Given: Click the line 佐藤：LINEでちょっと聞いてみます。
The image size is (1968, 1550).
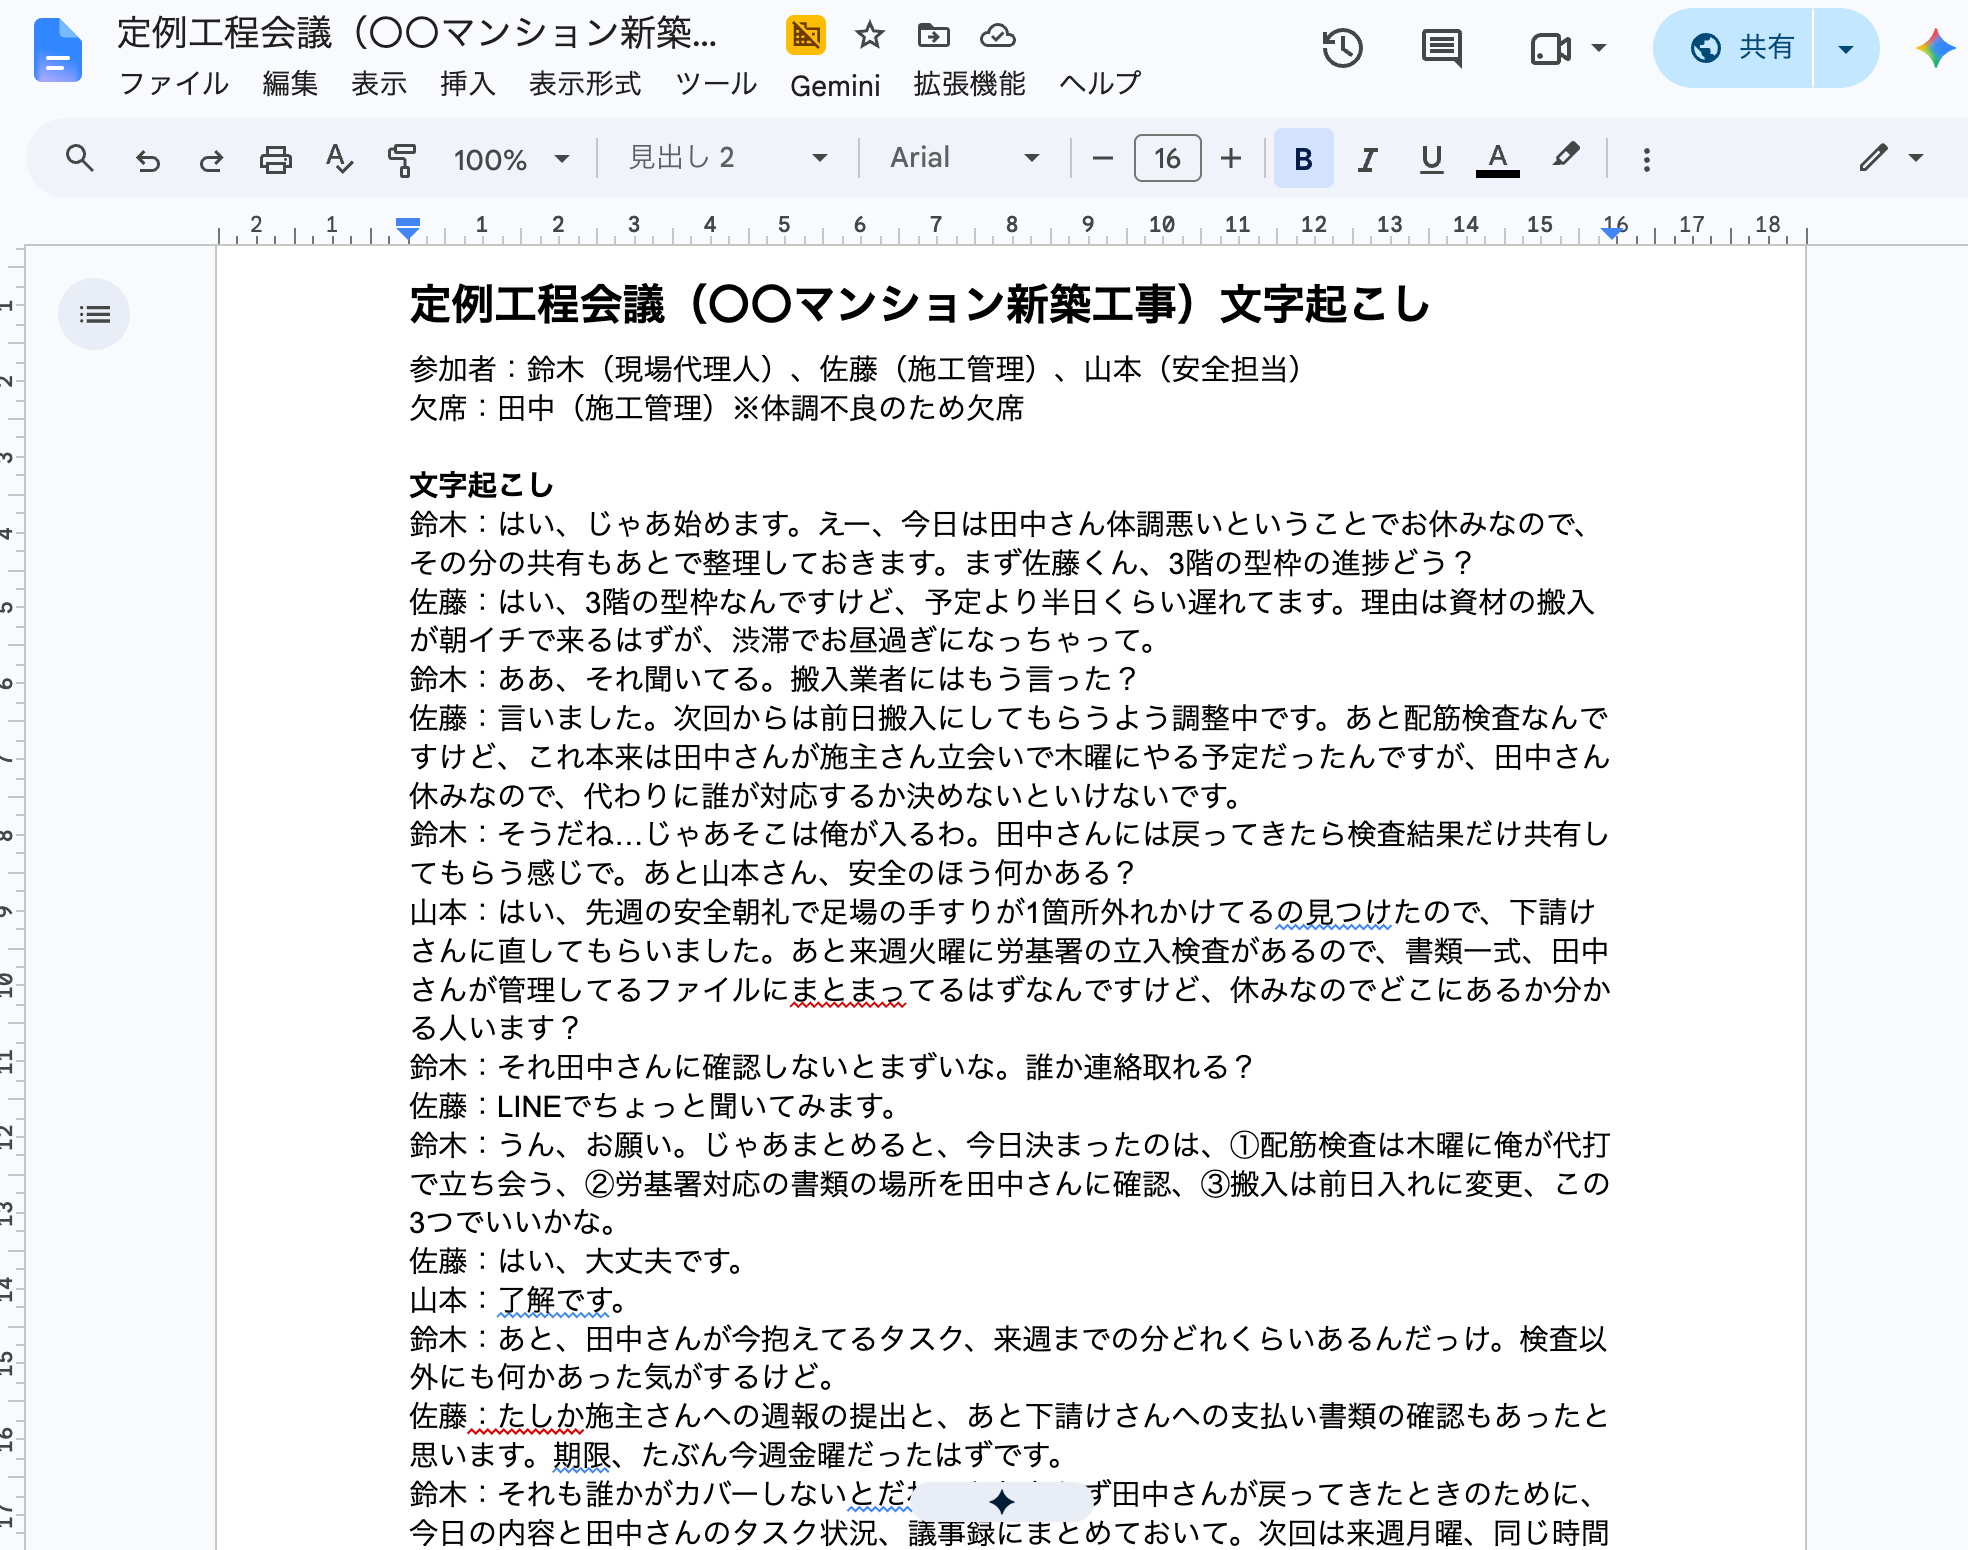Looking at the screenshot, I should click(654, 1106).
